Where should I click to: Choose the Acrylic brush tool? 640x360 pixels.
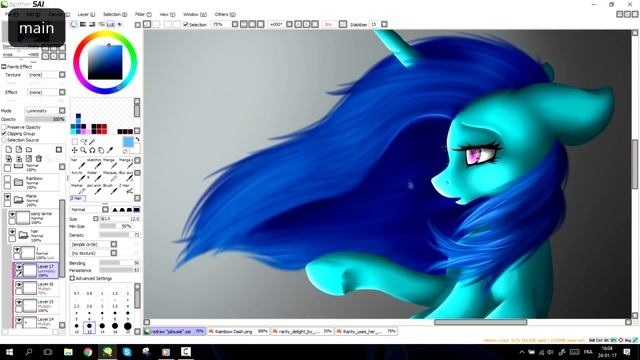point(78,176)
